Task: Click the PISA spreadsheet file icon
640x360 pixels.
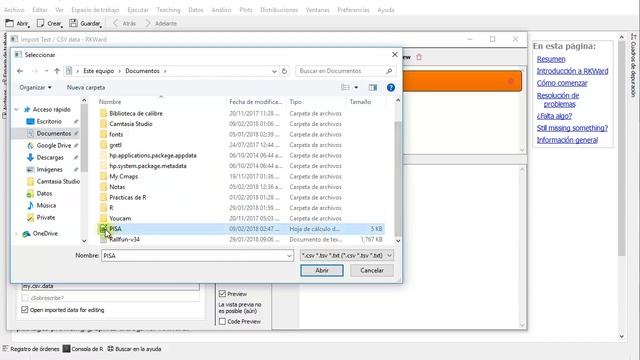Action: (x=103, y=229)
